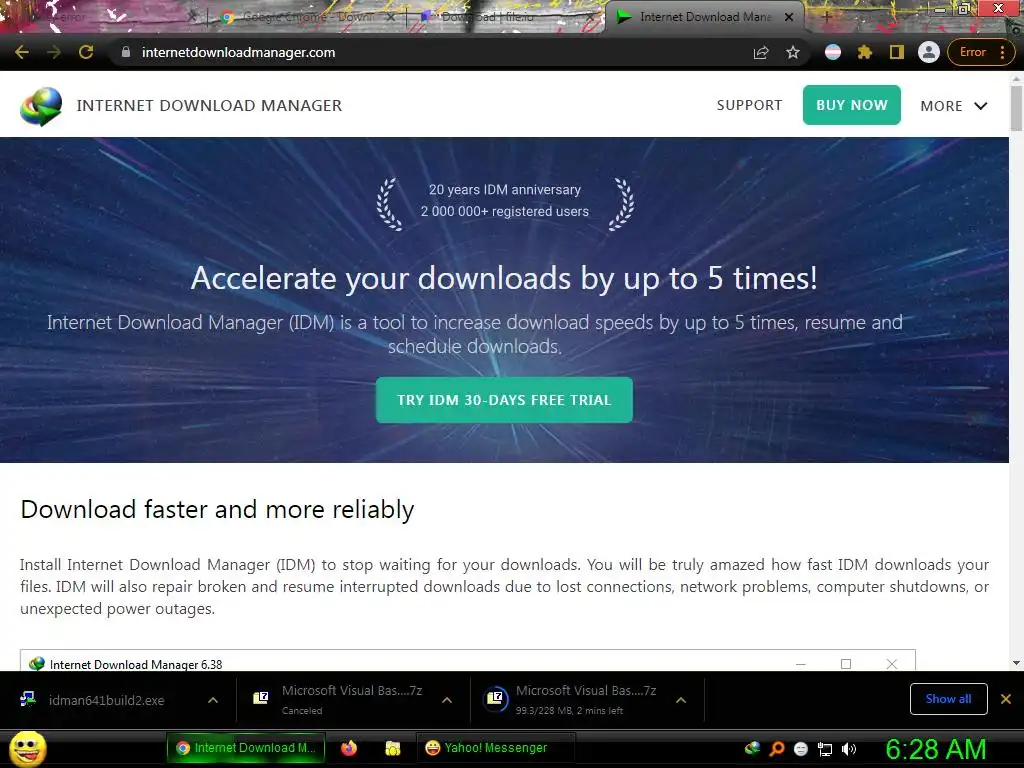Click the IDM tray icon
1024x768 pixels.
[x=752, y=748]
